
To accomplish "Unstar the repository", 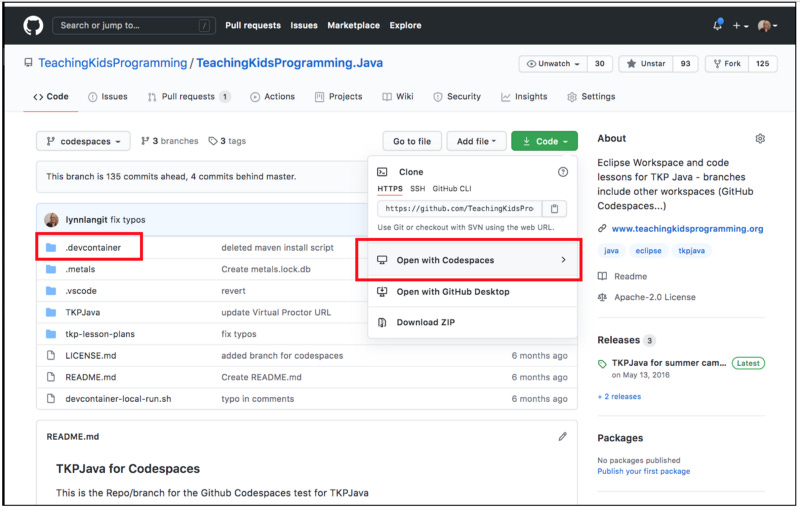I will 646,64.
